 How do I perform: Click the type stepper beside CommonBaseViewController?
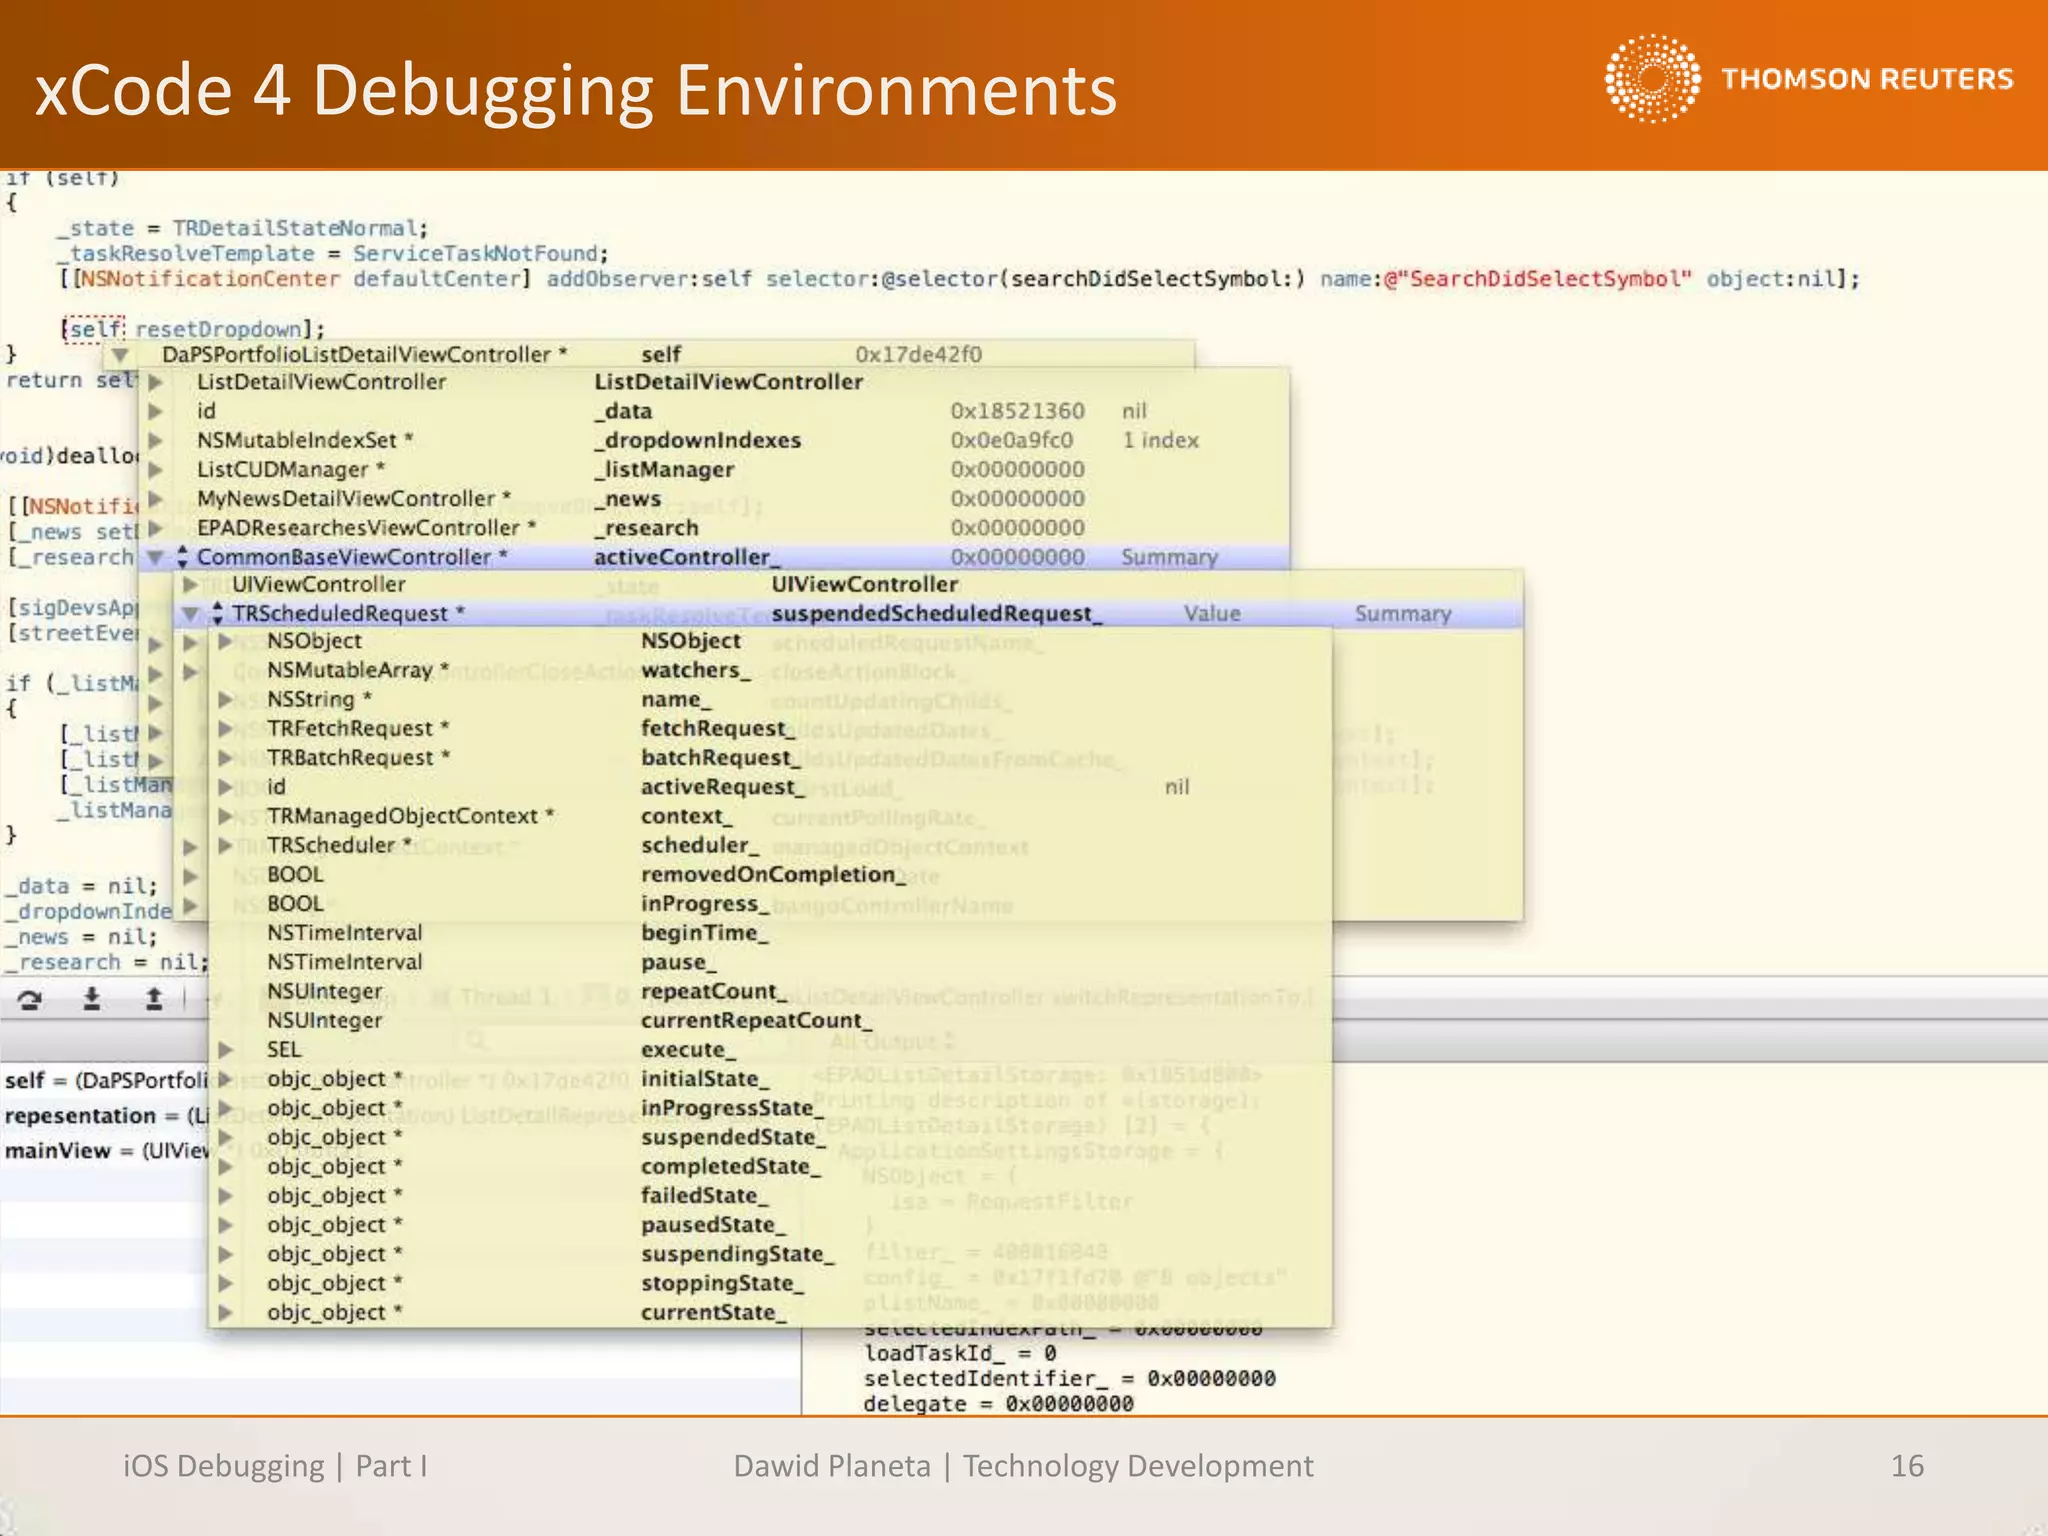click(182, 557)
